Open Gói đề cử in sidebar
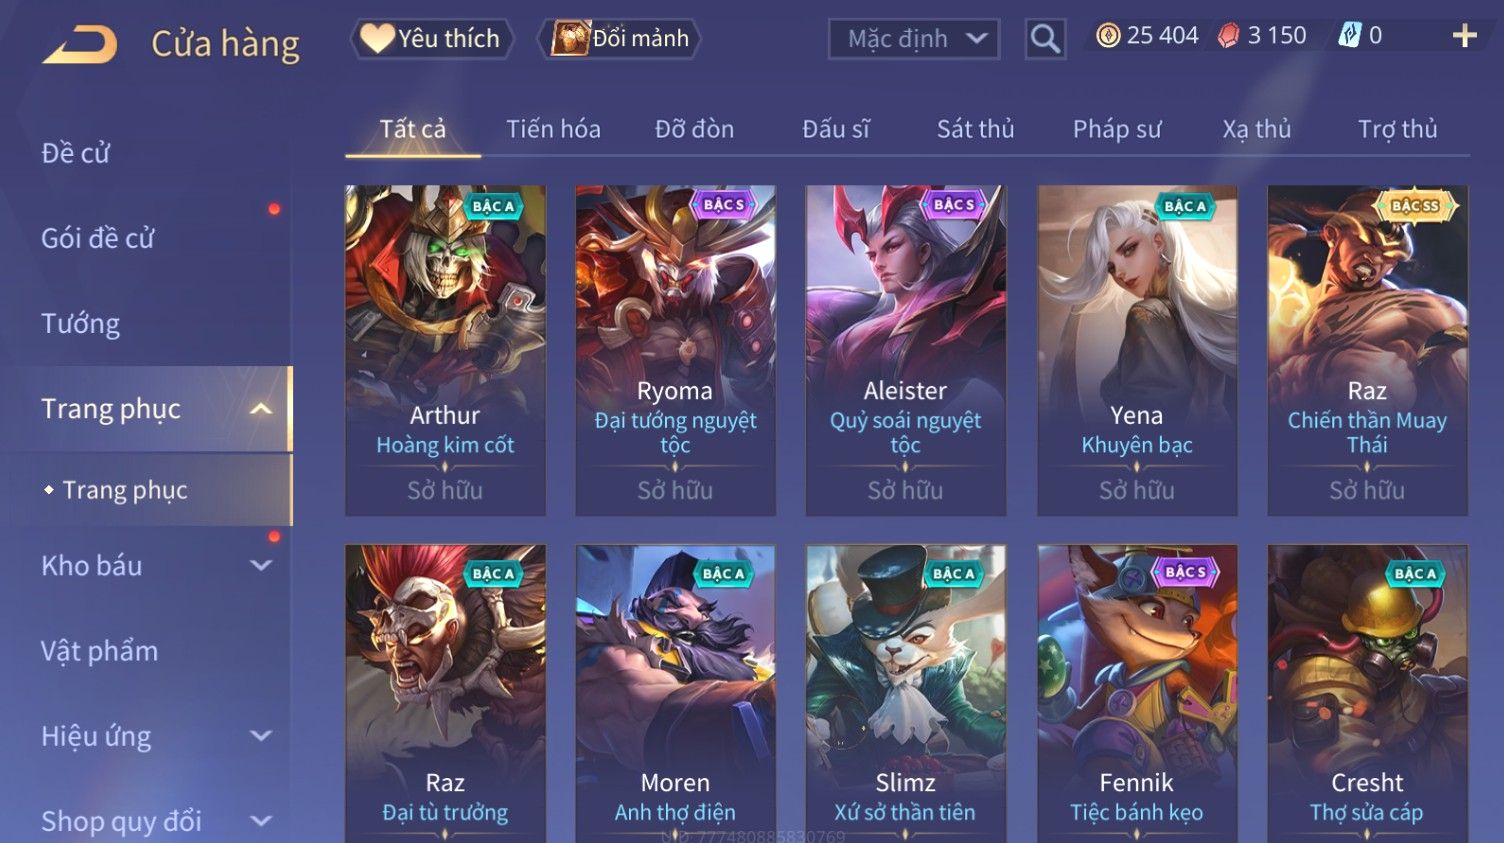The height and width of the screenshot is (843, 1504). click(98, 238)
